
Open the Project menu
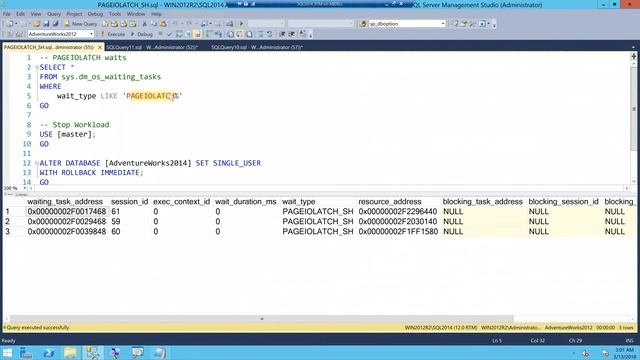pos(74,14)
